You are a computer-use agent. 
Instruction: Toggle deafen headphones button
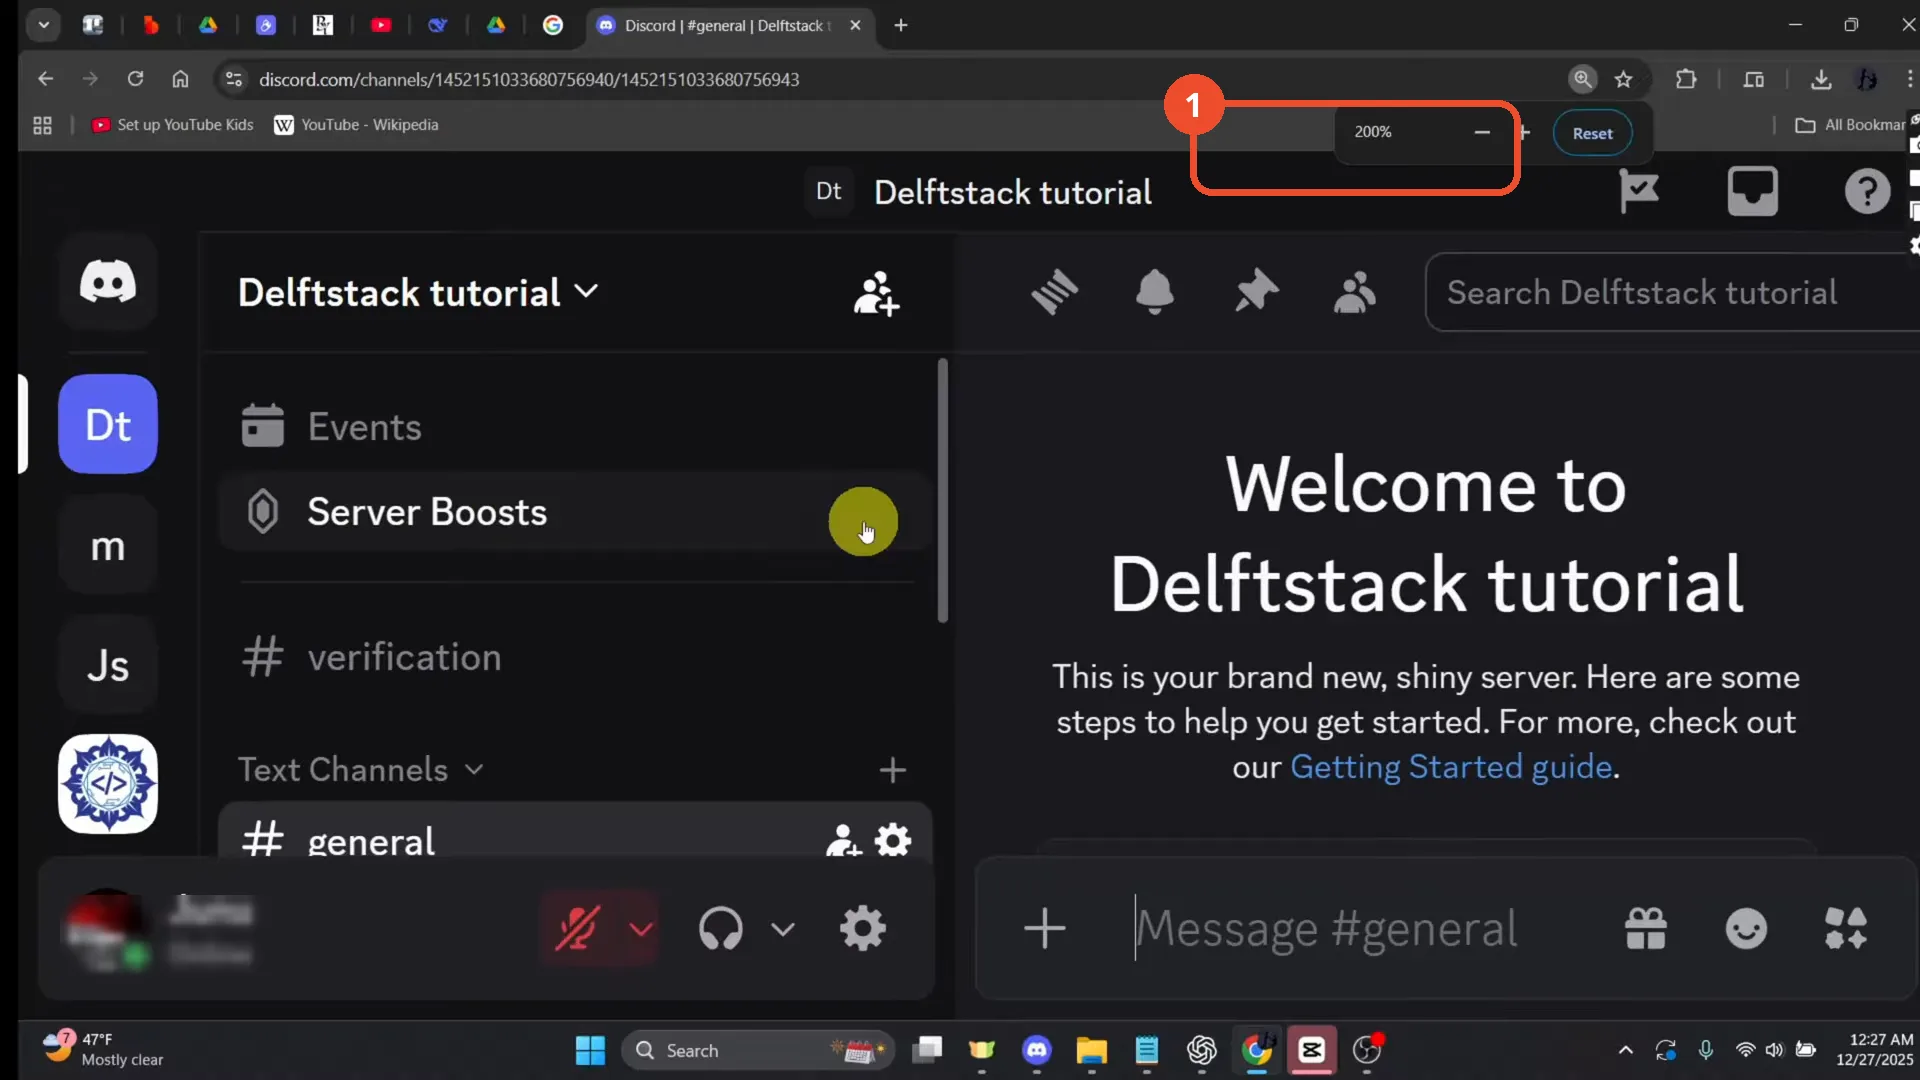pos(720,929)
